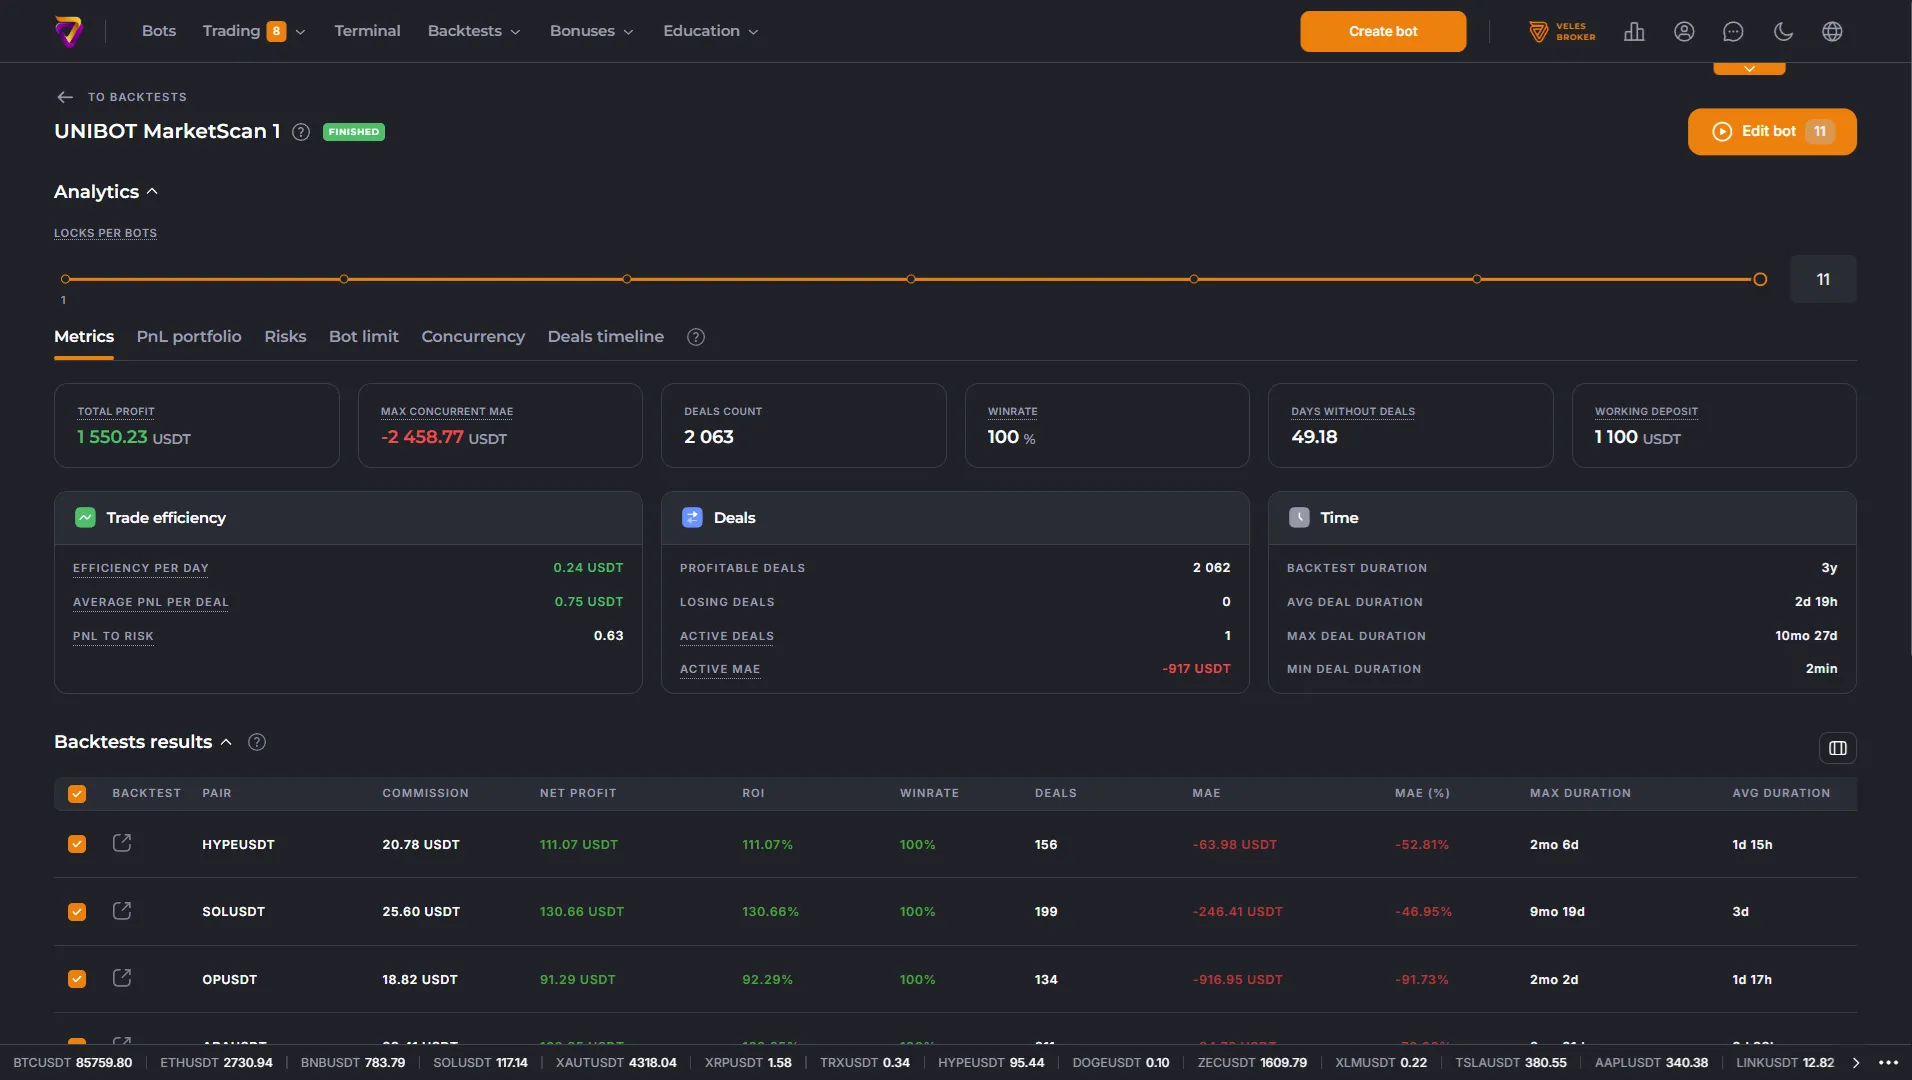Viewport: 1912px width, 1080px height.
Task: Open HYPEUSDT backtest in new window
Action: tap(122, 843)
